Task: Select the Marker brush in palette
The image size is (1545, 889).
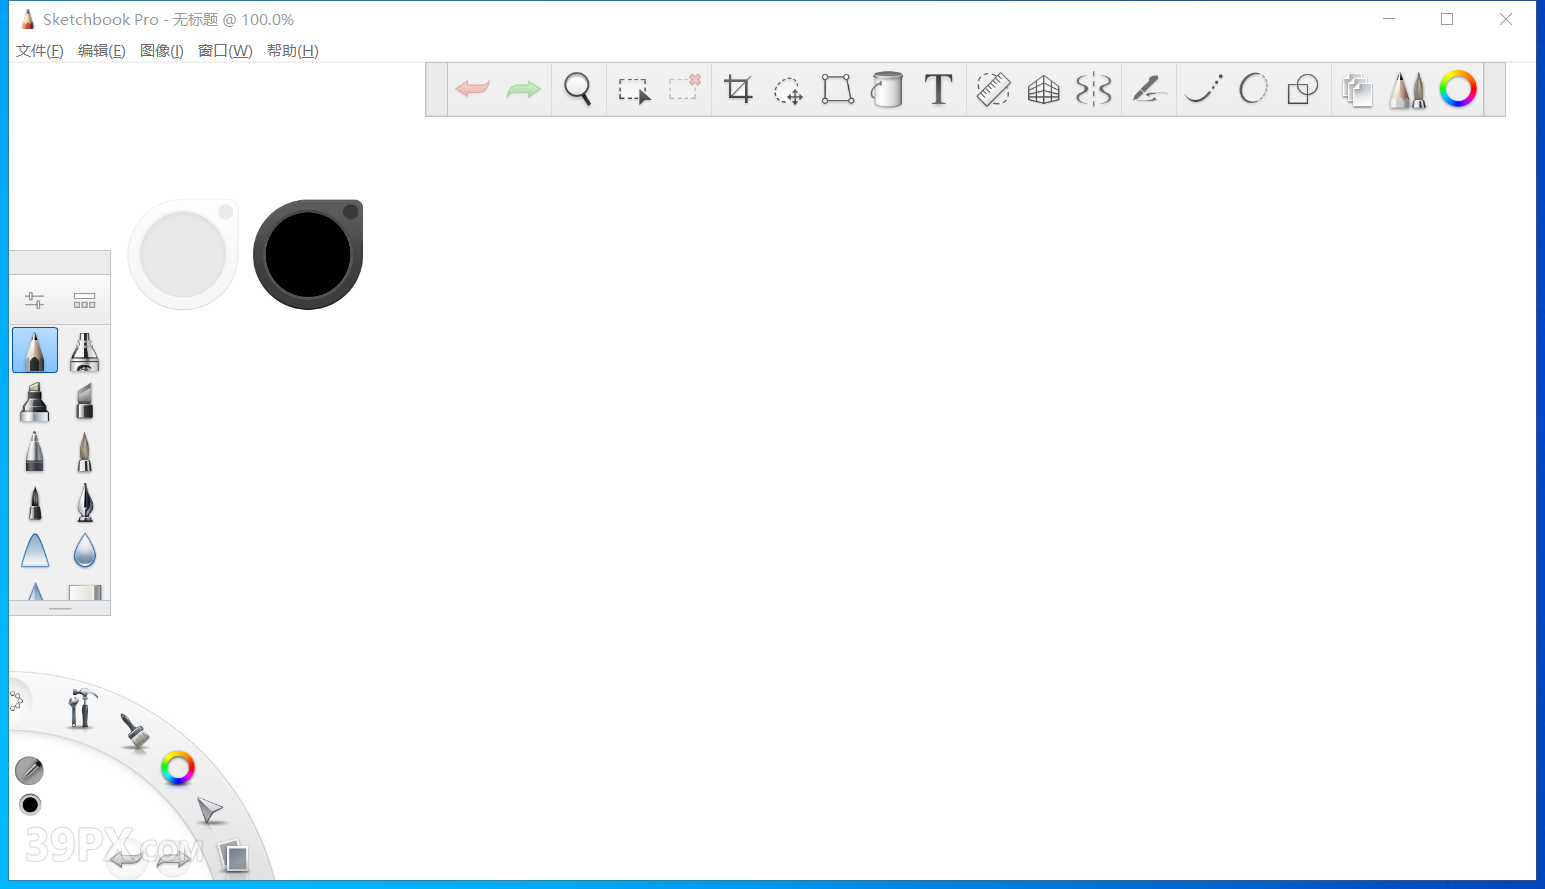Action: coord(35,401)
